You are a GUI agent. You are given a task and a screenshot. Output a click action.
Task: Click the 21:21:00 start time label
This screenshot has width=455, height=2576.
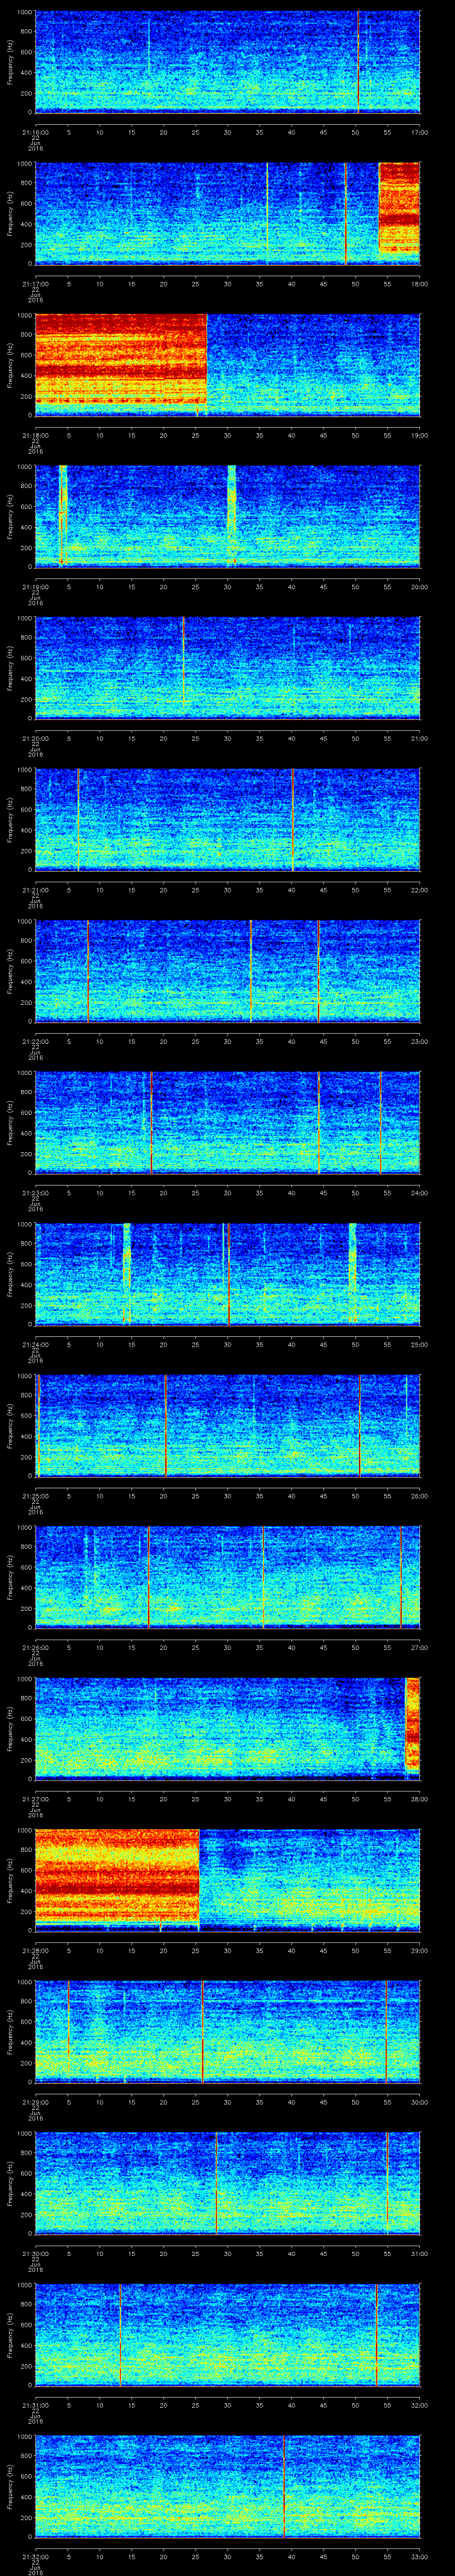click(x=35, y=890)
